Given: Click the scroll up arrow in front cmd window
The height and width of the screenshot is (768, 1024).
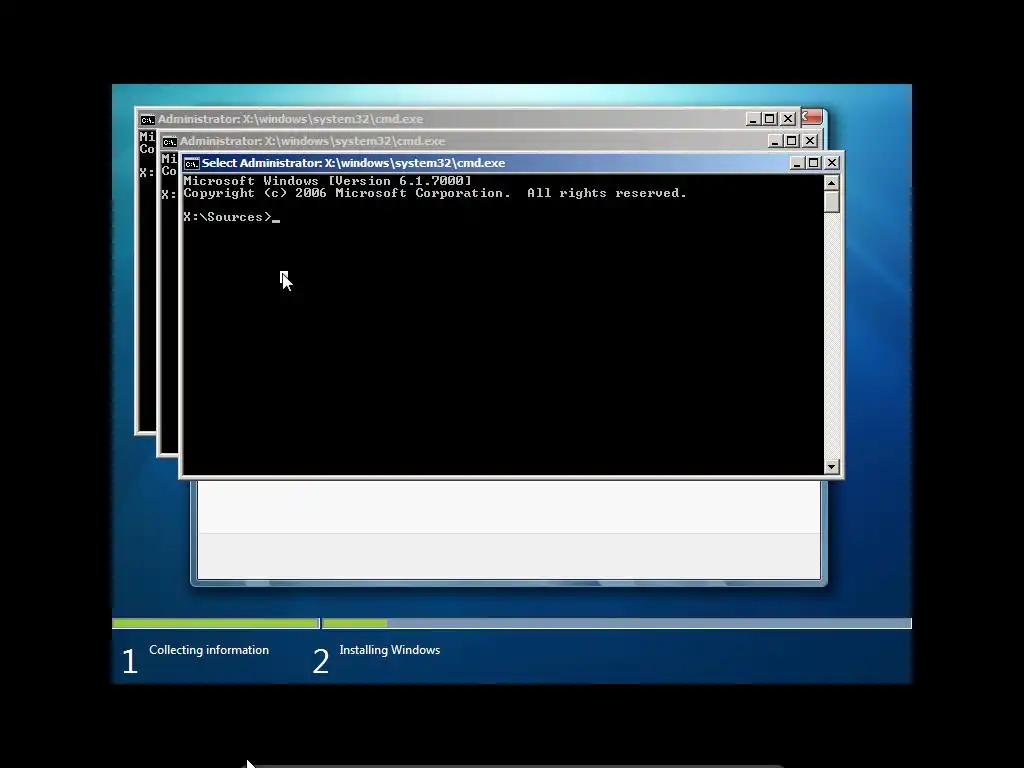Looking at the screenshot, I should (x=831, y=183).
